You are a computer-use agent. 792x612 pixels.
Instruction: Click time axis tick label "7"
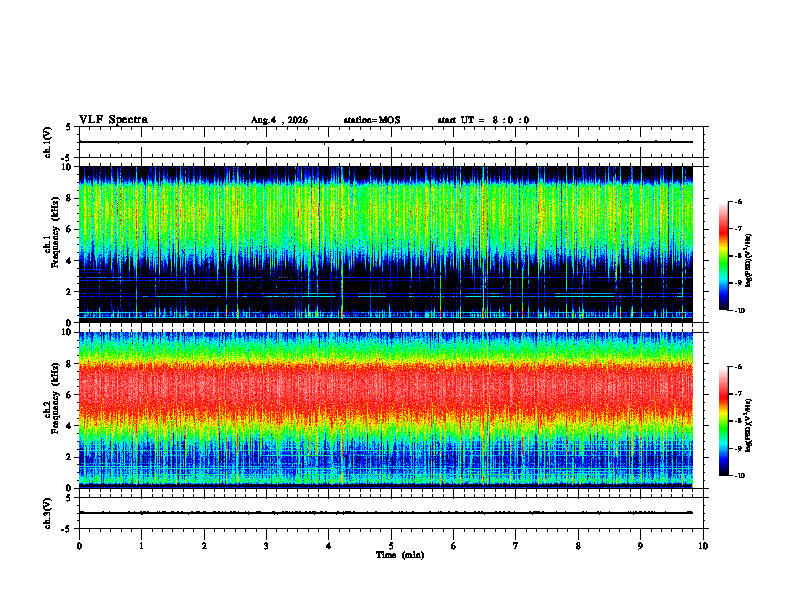[516, 546]
